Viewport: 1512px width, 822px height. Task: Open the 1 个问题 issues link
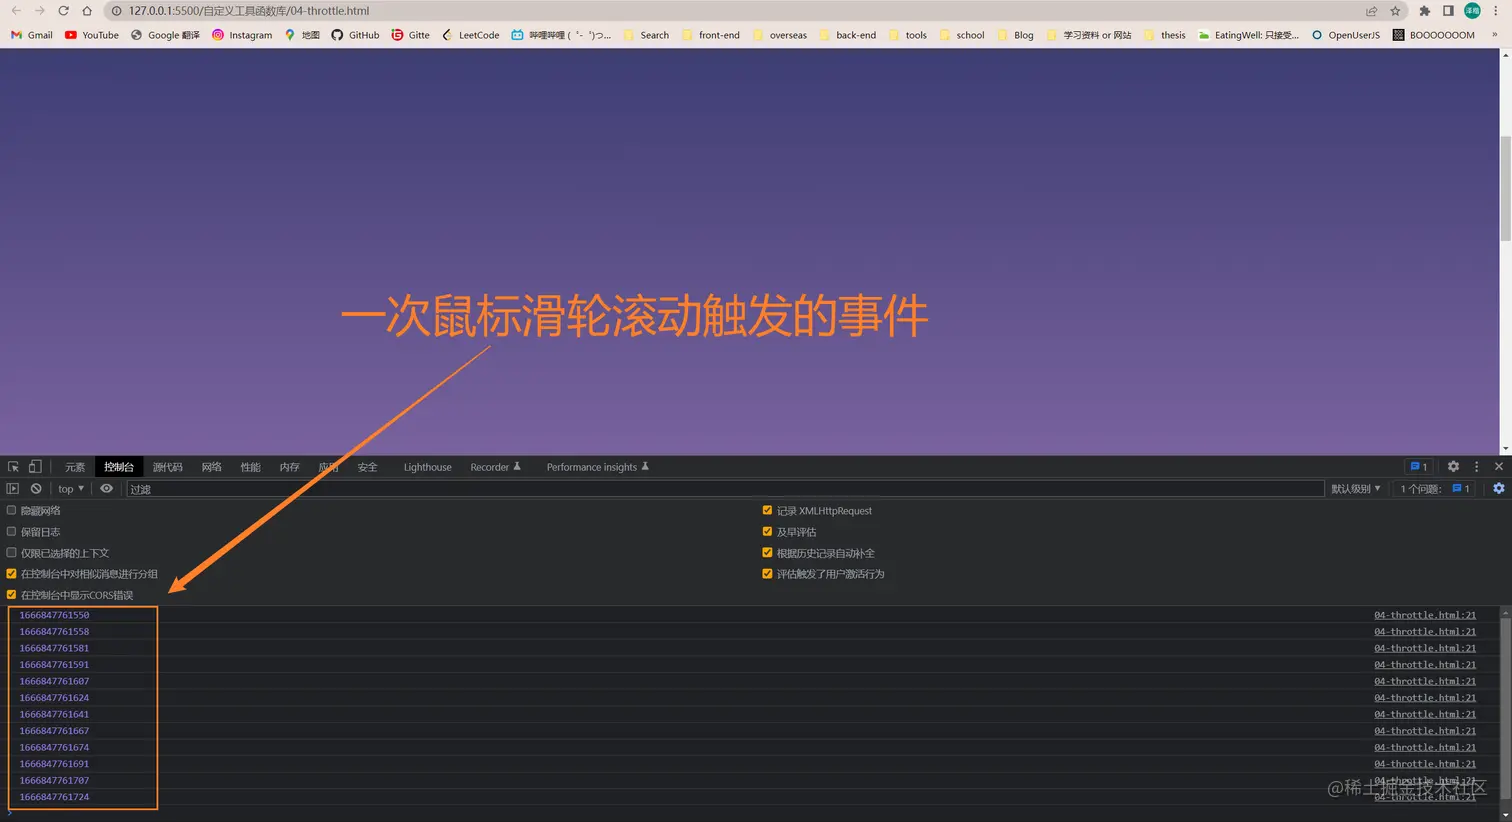tap(1435, 489)
